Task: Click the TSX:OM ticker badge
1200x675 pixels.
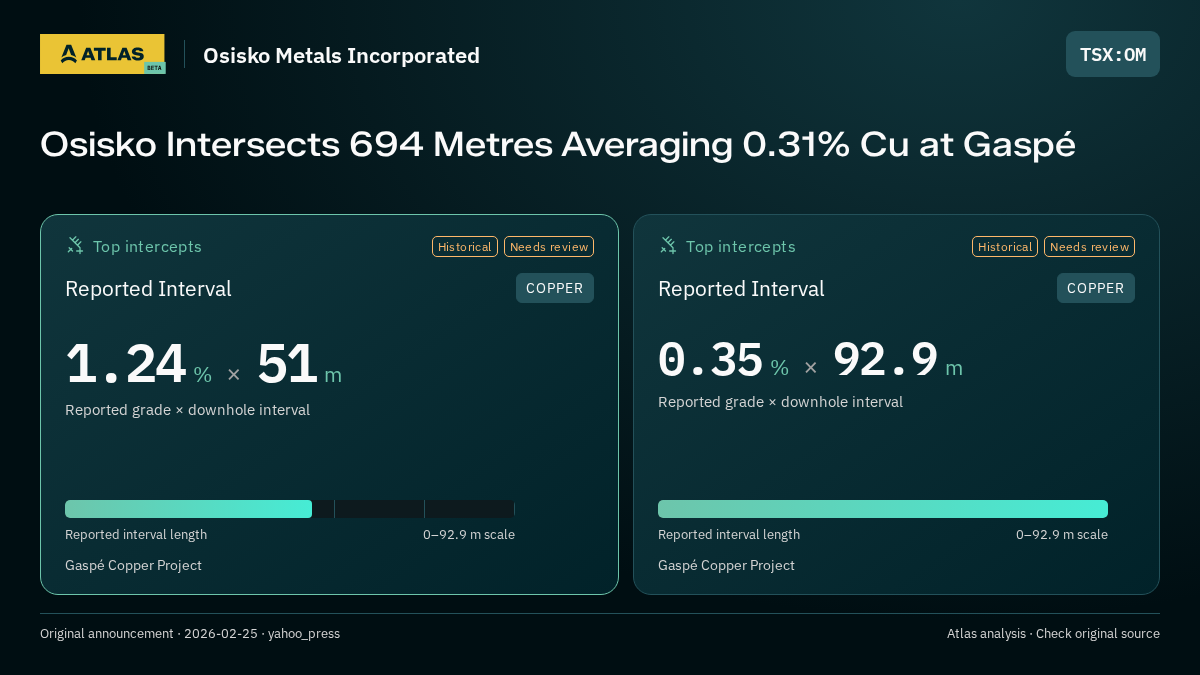Action: (1113, 54)
